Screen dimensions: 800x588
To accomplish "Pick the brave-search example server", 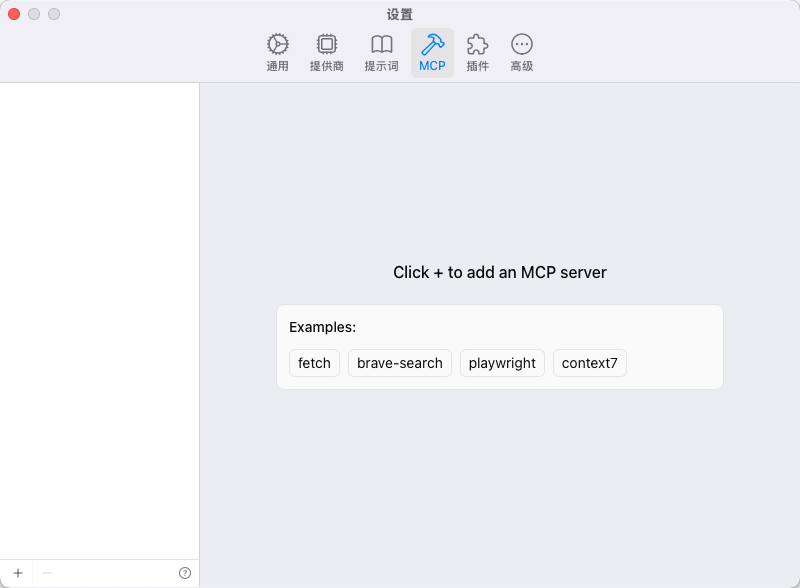I will pyautogui.click(x=400, y=363).
